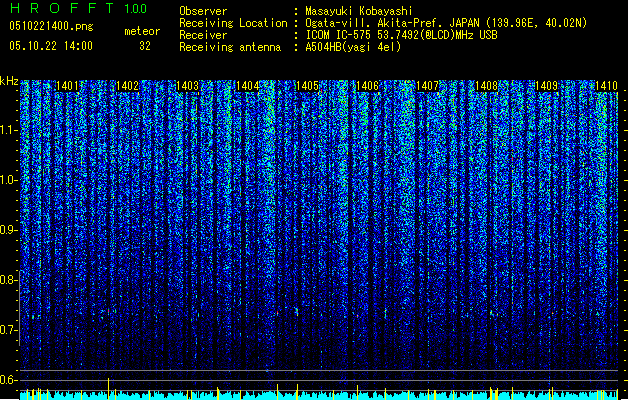Click the 1.1 kHz axis label
629x400 pixels.
coord(8,130)
